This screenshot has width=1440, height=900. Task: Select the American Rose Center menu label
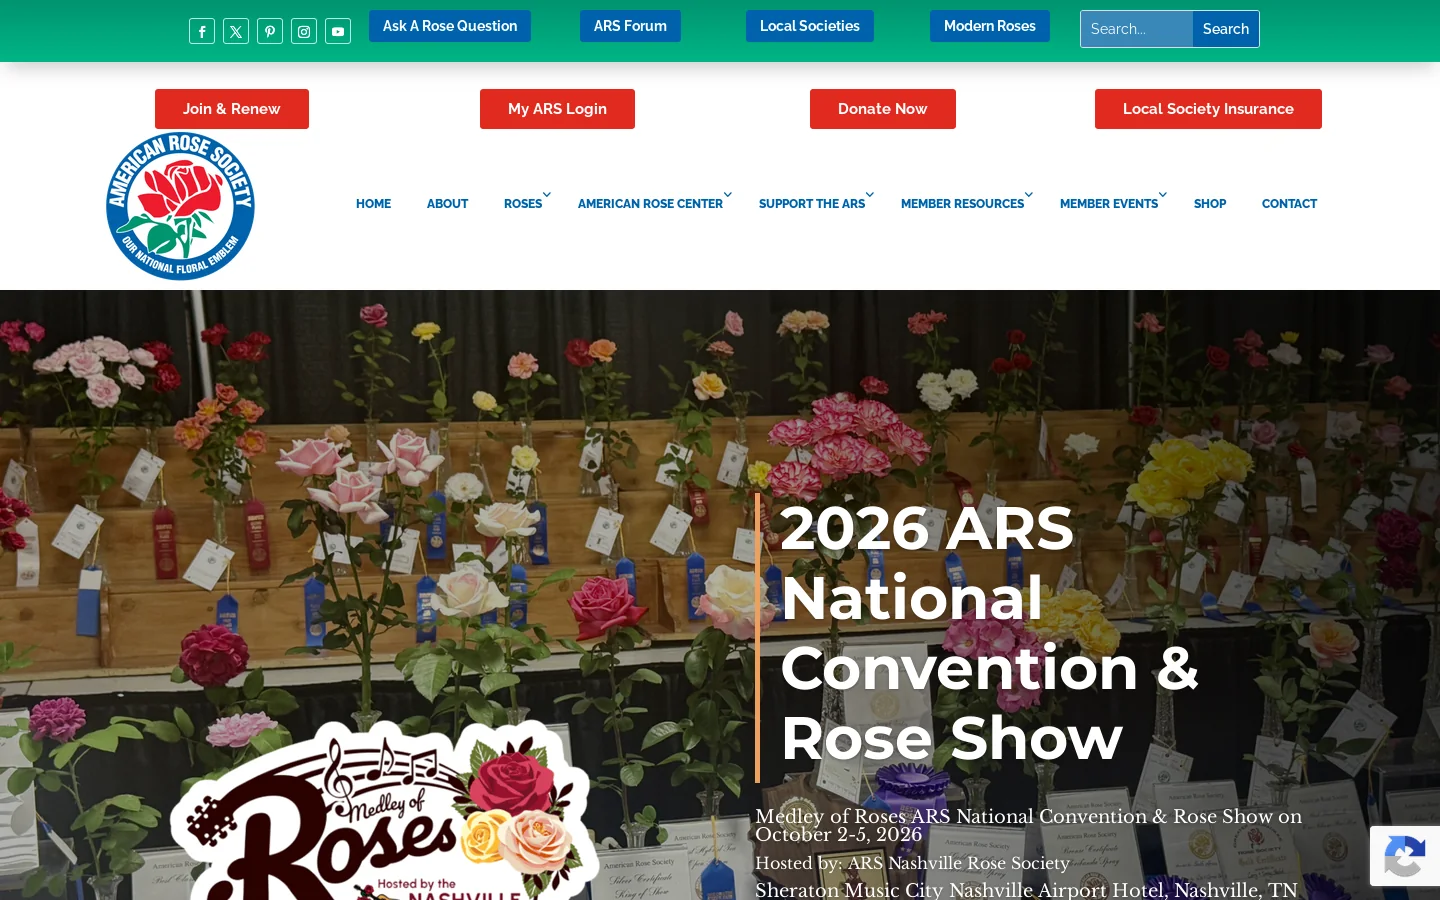point(650,204)
